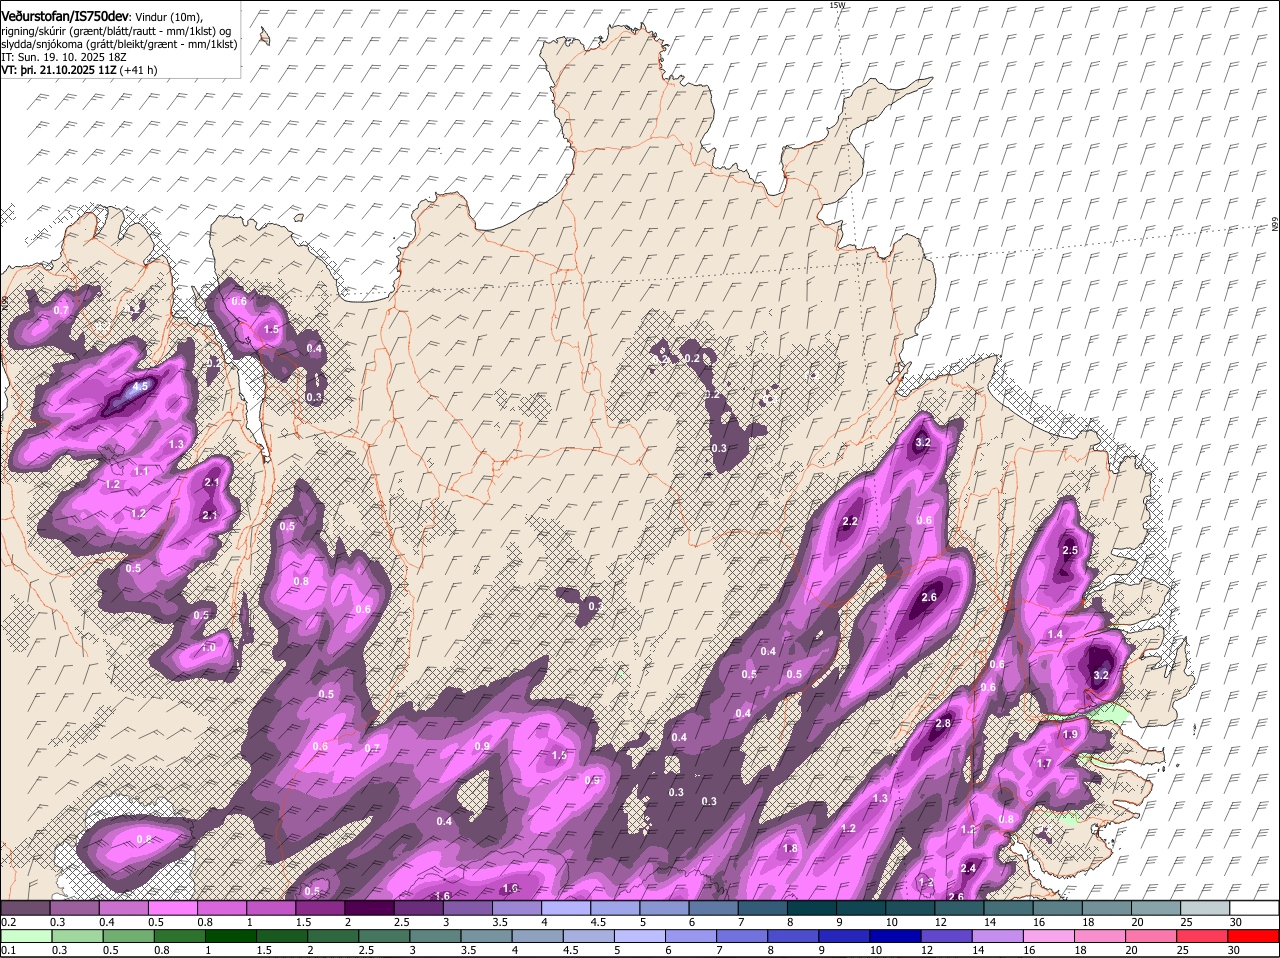Click the 1.4 precipitation value on the map

click(1055, 635)
